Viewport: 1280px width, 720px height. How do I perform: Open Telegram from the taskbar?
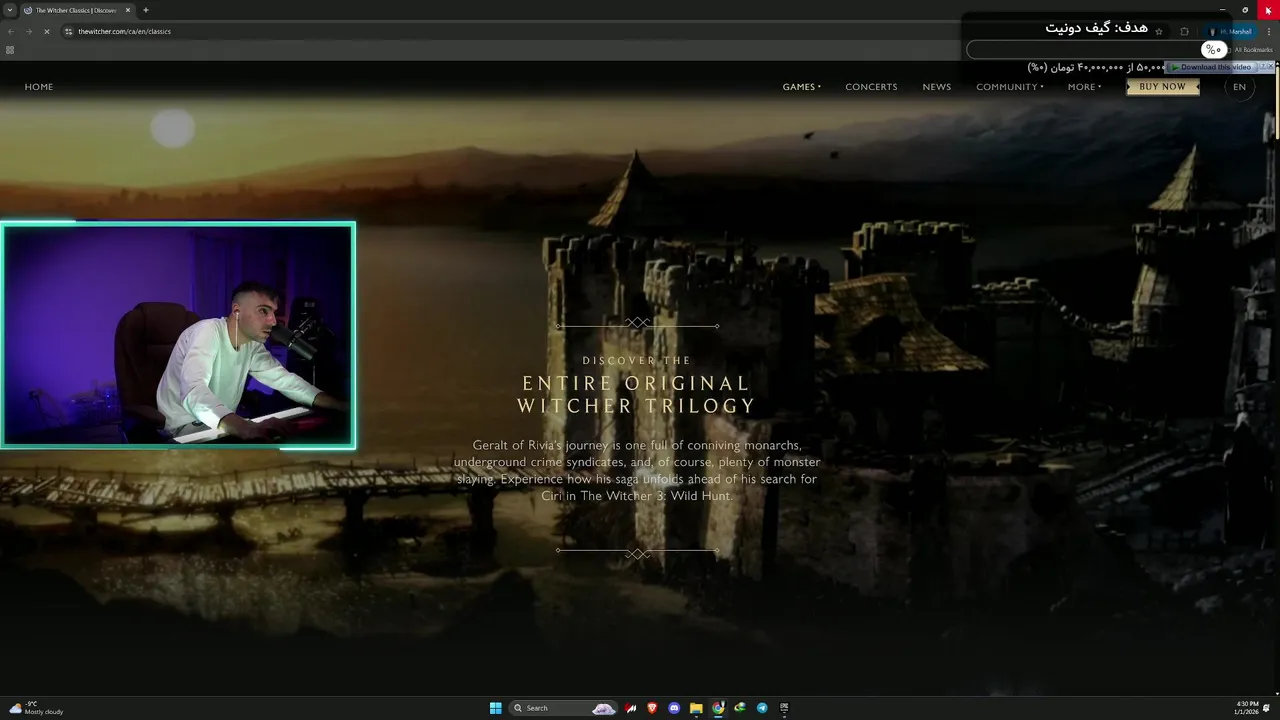[x=762, y=708]
